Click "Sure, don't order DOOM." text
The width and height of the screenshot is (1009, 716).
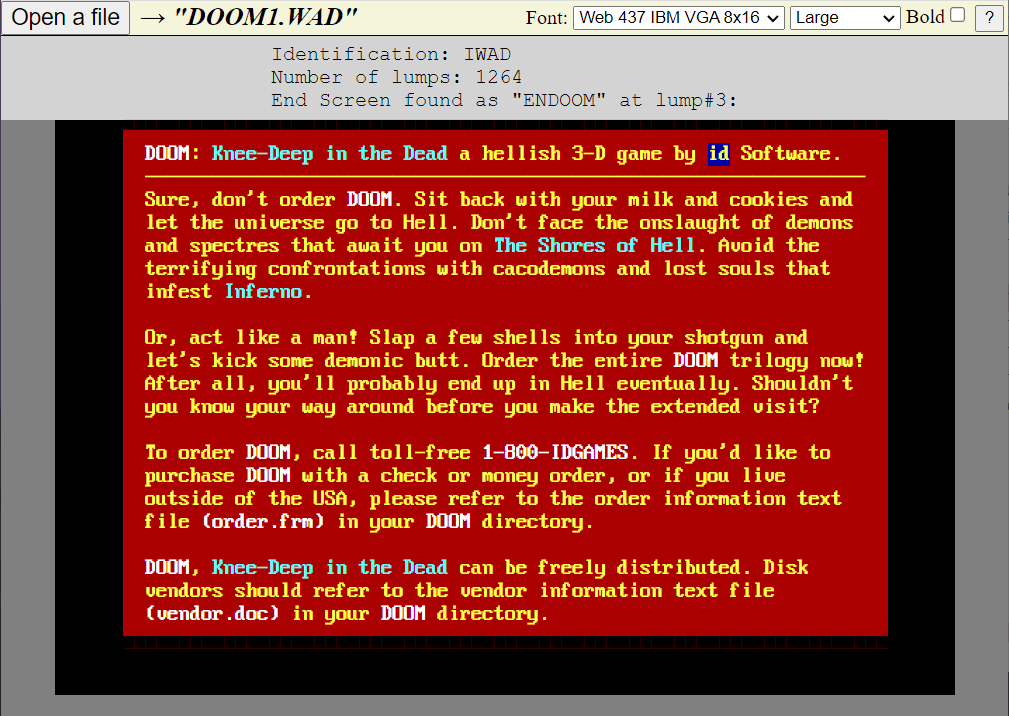coord(273,200)
